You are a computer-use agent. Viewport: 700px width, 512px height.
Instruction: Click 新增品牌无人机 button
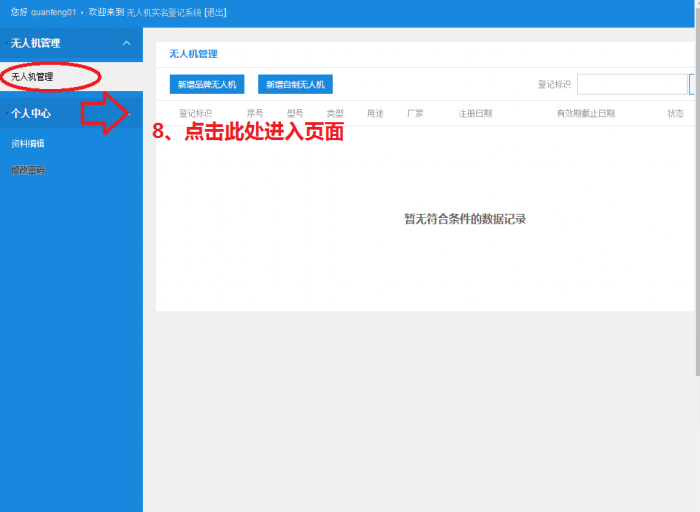pos(207,84)
